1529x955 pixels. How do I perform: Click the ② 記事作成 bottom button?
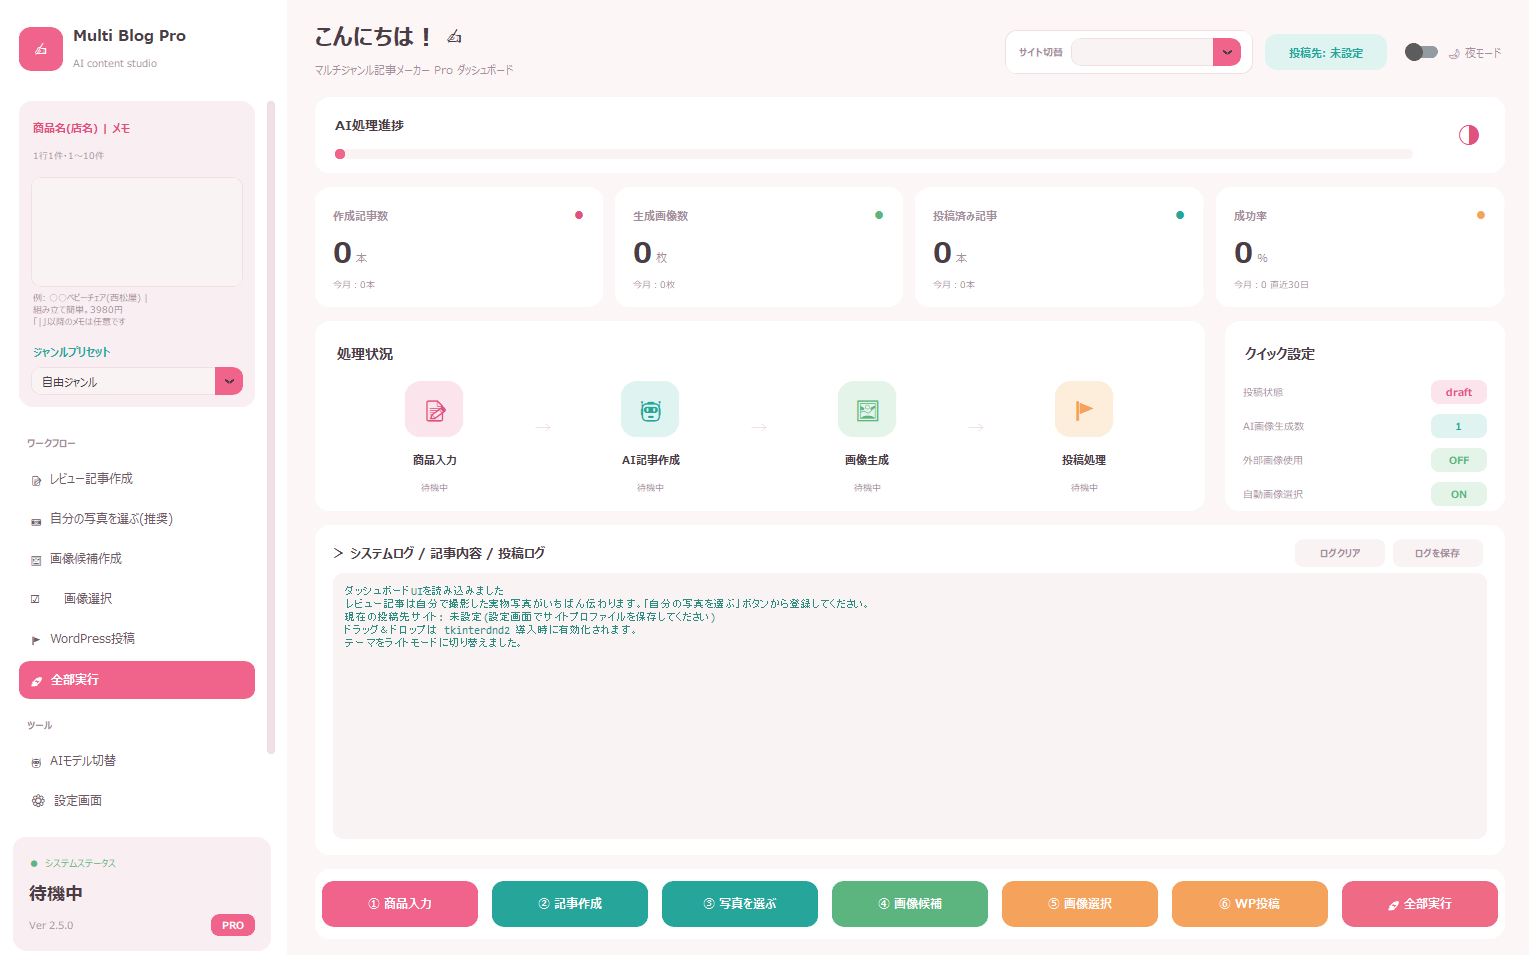570,904
